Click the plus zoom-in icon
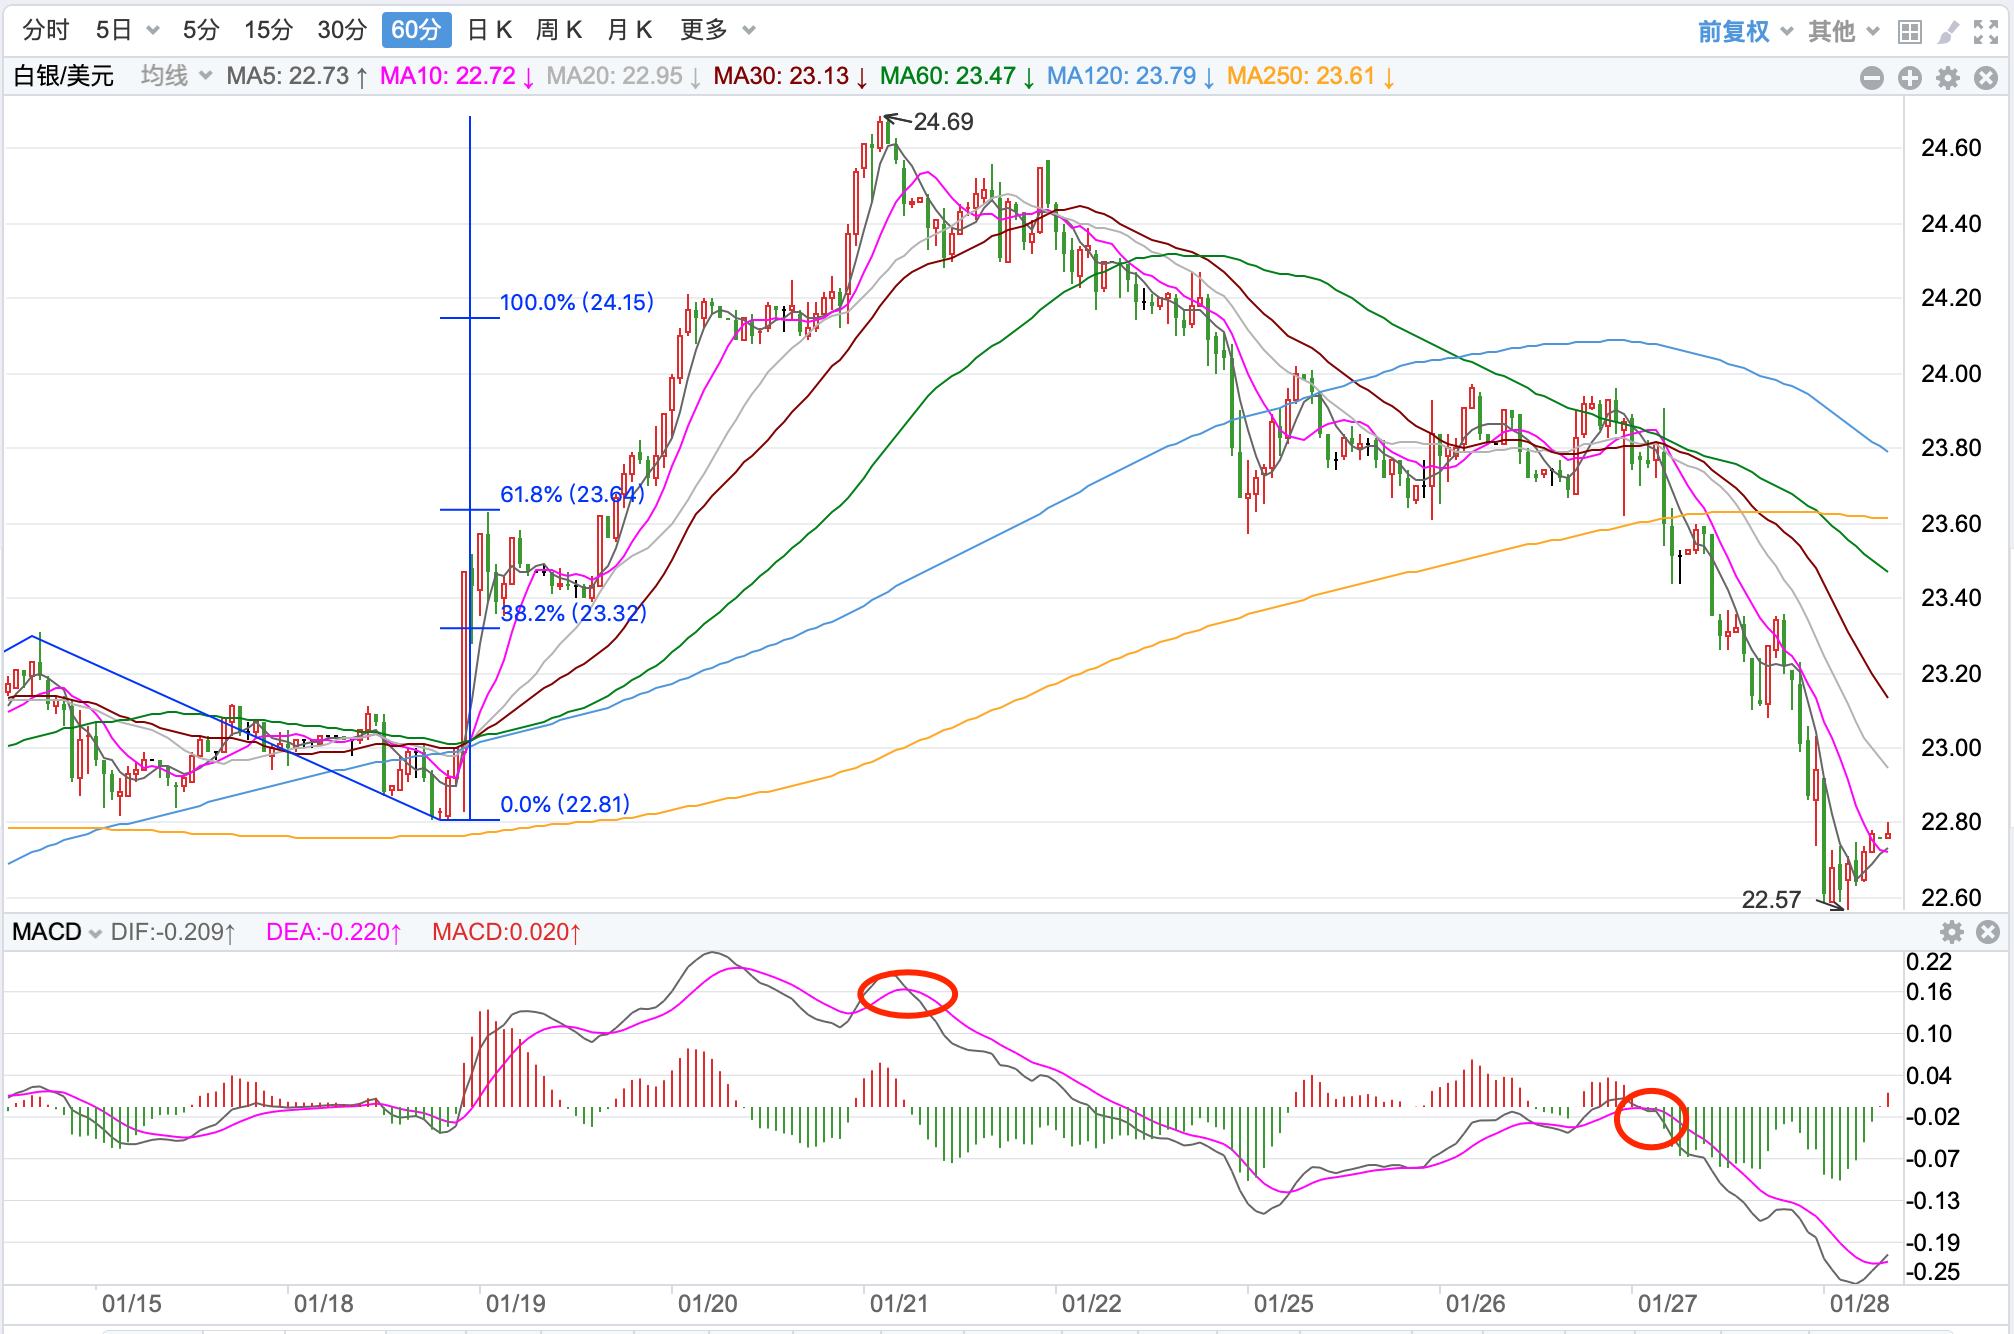This screenshot has width=2014, height=1334. click(1910, 78)
